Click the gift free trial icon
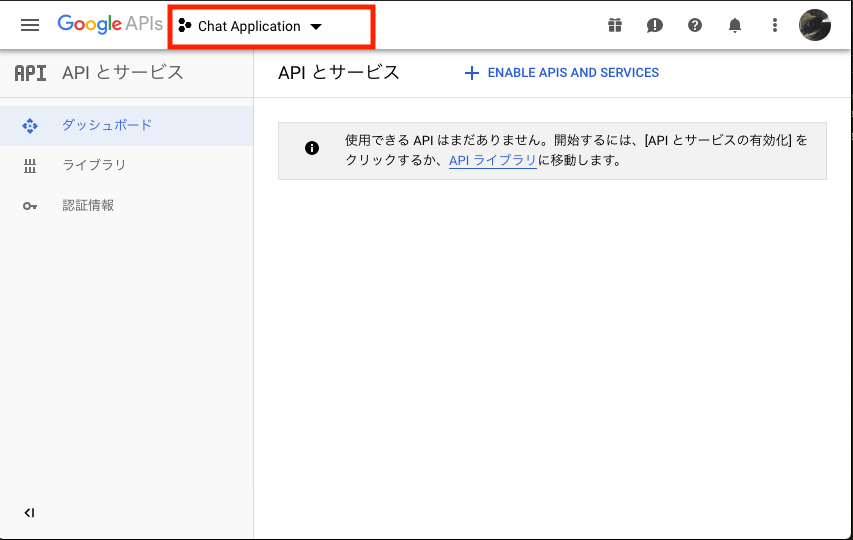This screenshot has height=540, width=853. point(615,25)
